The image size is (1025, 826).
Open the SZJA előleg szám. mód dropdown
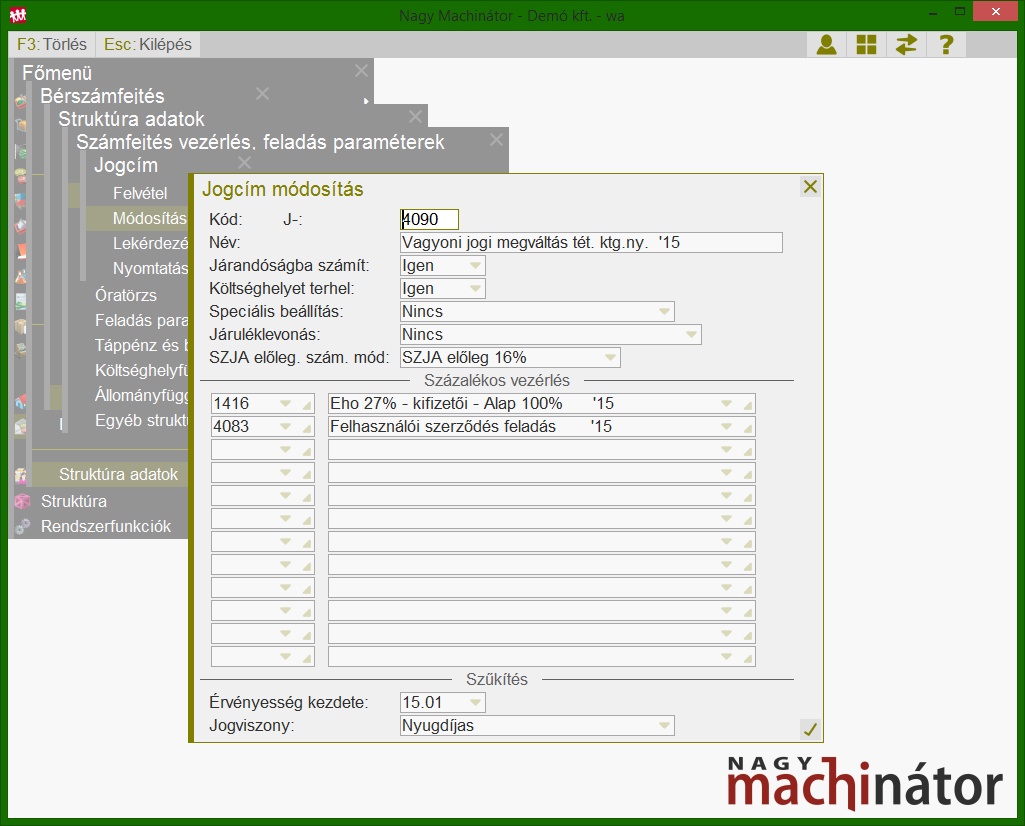610,358
